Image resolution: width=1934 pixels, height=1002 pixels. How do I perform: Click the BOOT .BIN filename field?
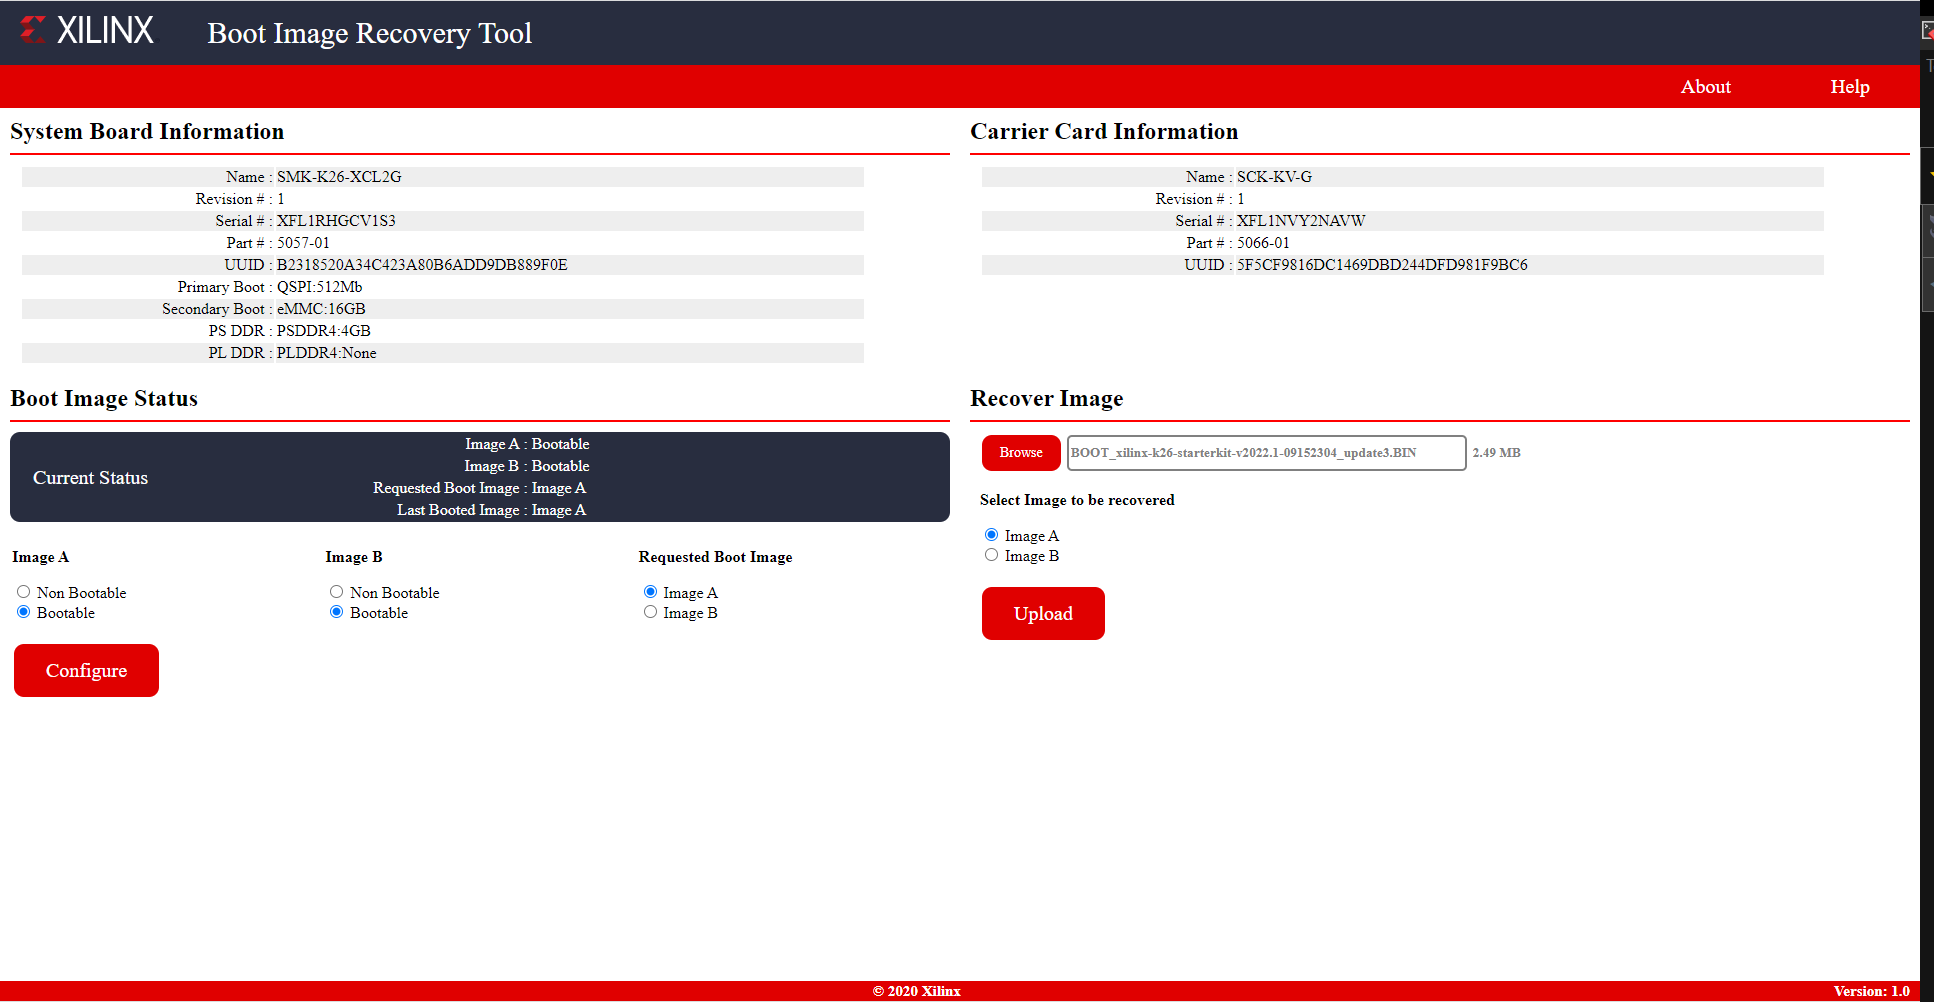click(x=1265, y=453)
